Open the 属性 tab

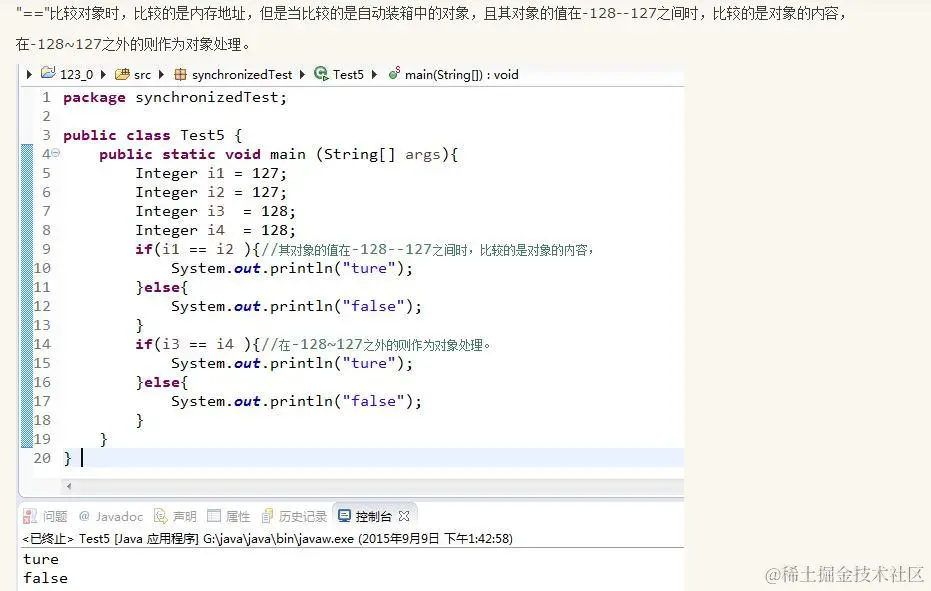tap(238, 516)
